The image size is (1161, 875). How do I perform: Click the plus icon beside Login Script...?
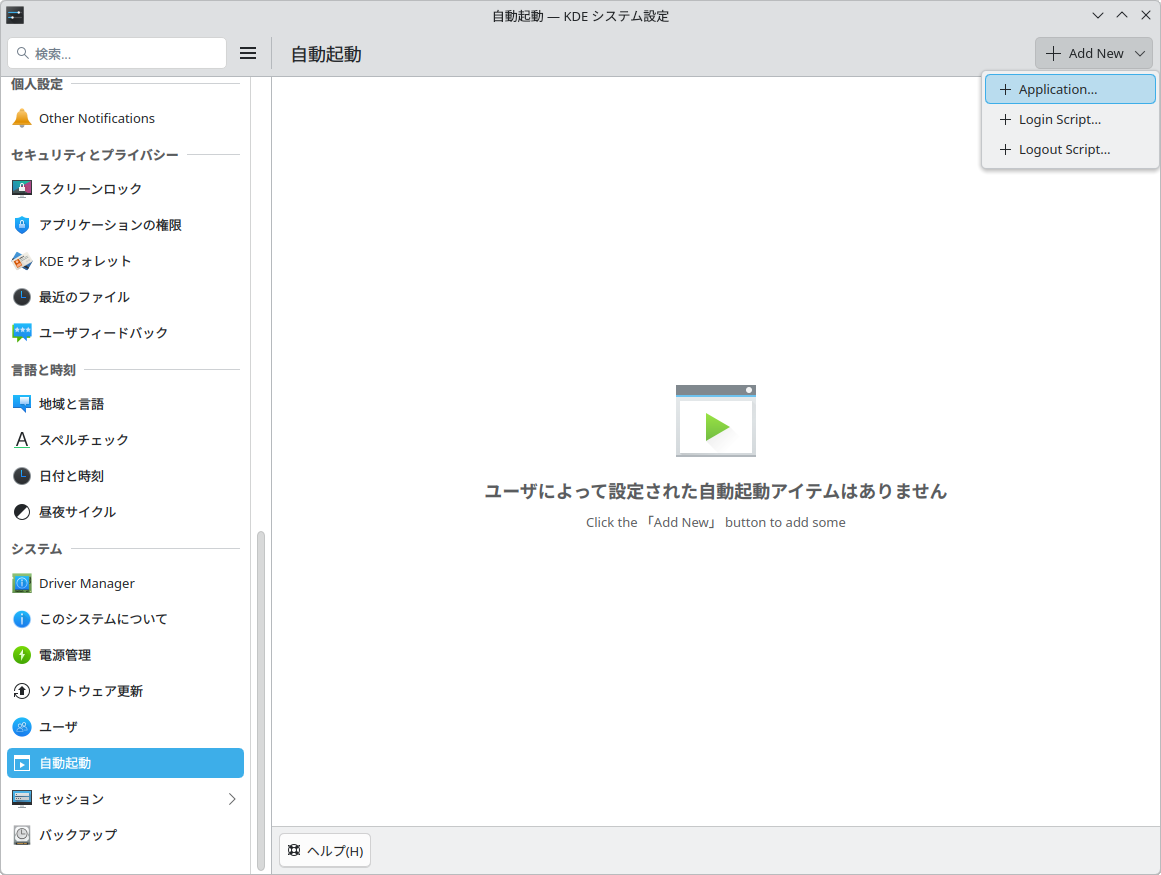coord(1006,119)
